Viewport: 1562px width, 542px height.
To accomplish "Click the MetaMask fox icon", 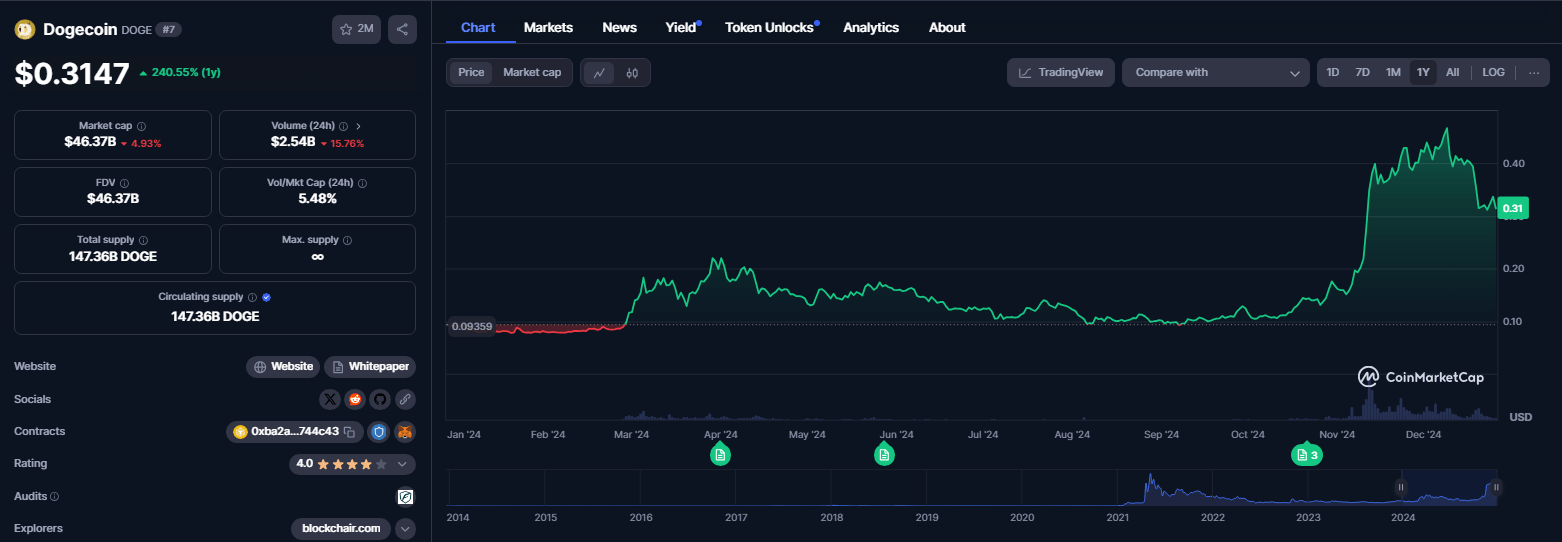I will pos(404,432).
